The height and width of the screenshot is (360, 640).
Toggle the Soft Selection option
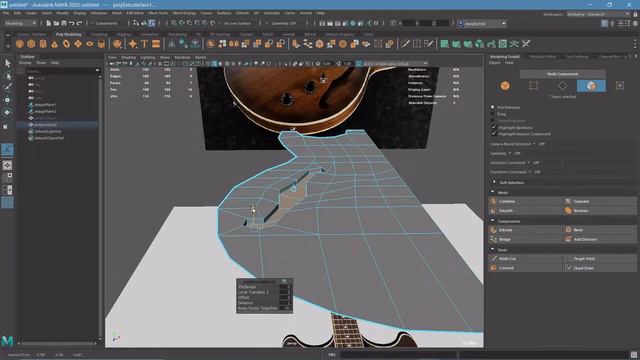click(x=511, y=182)
